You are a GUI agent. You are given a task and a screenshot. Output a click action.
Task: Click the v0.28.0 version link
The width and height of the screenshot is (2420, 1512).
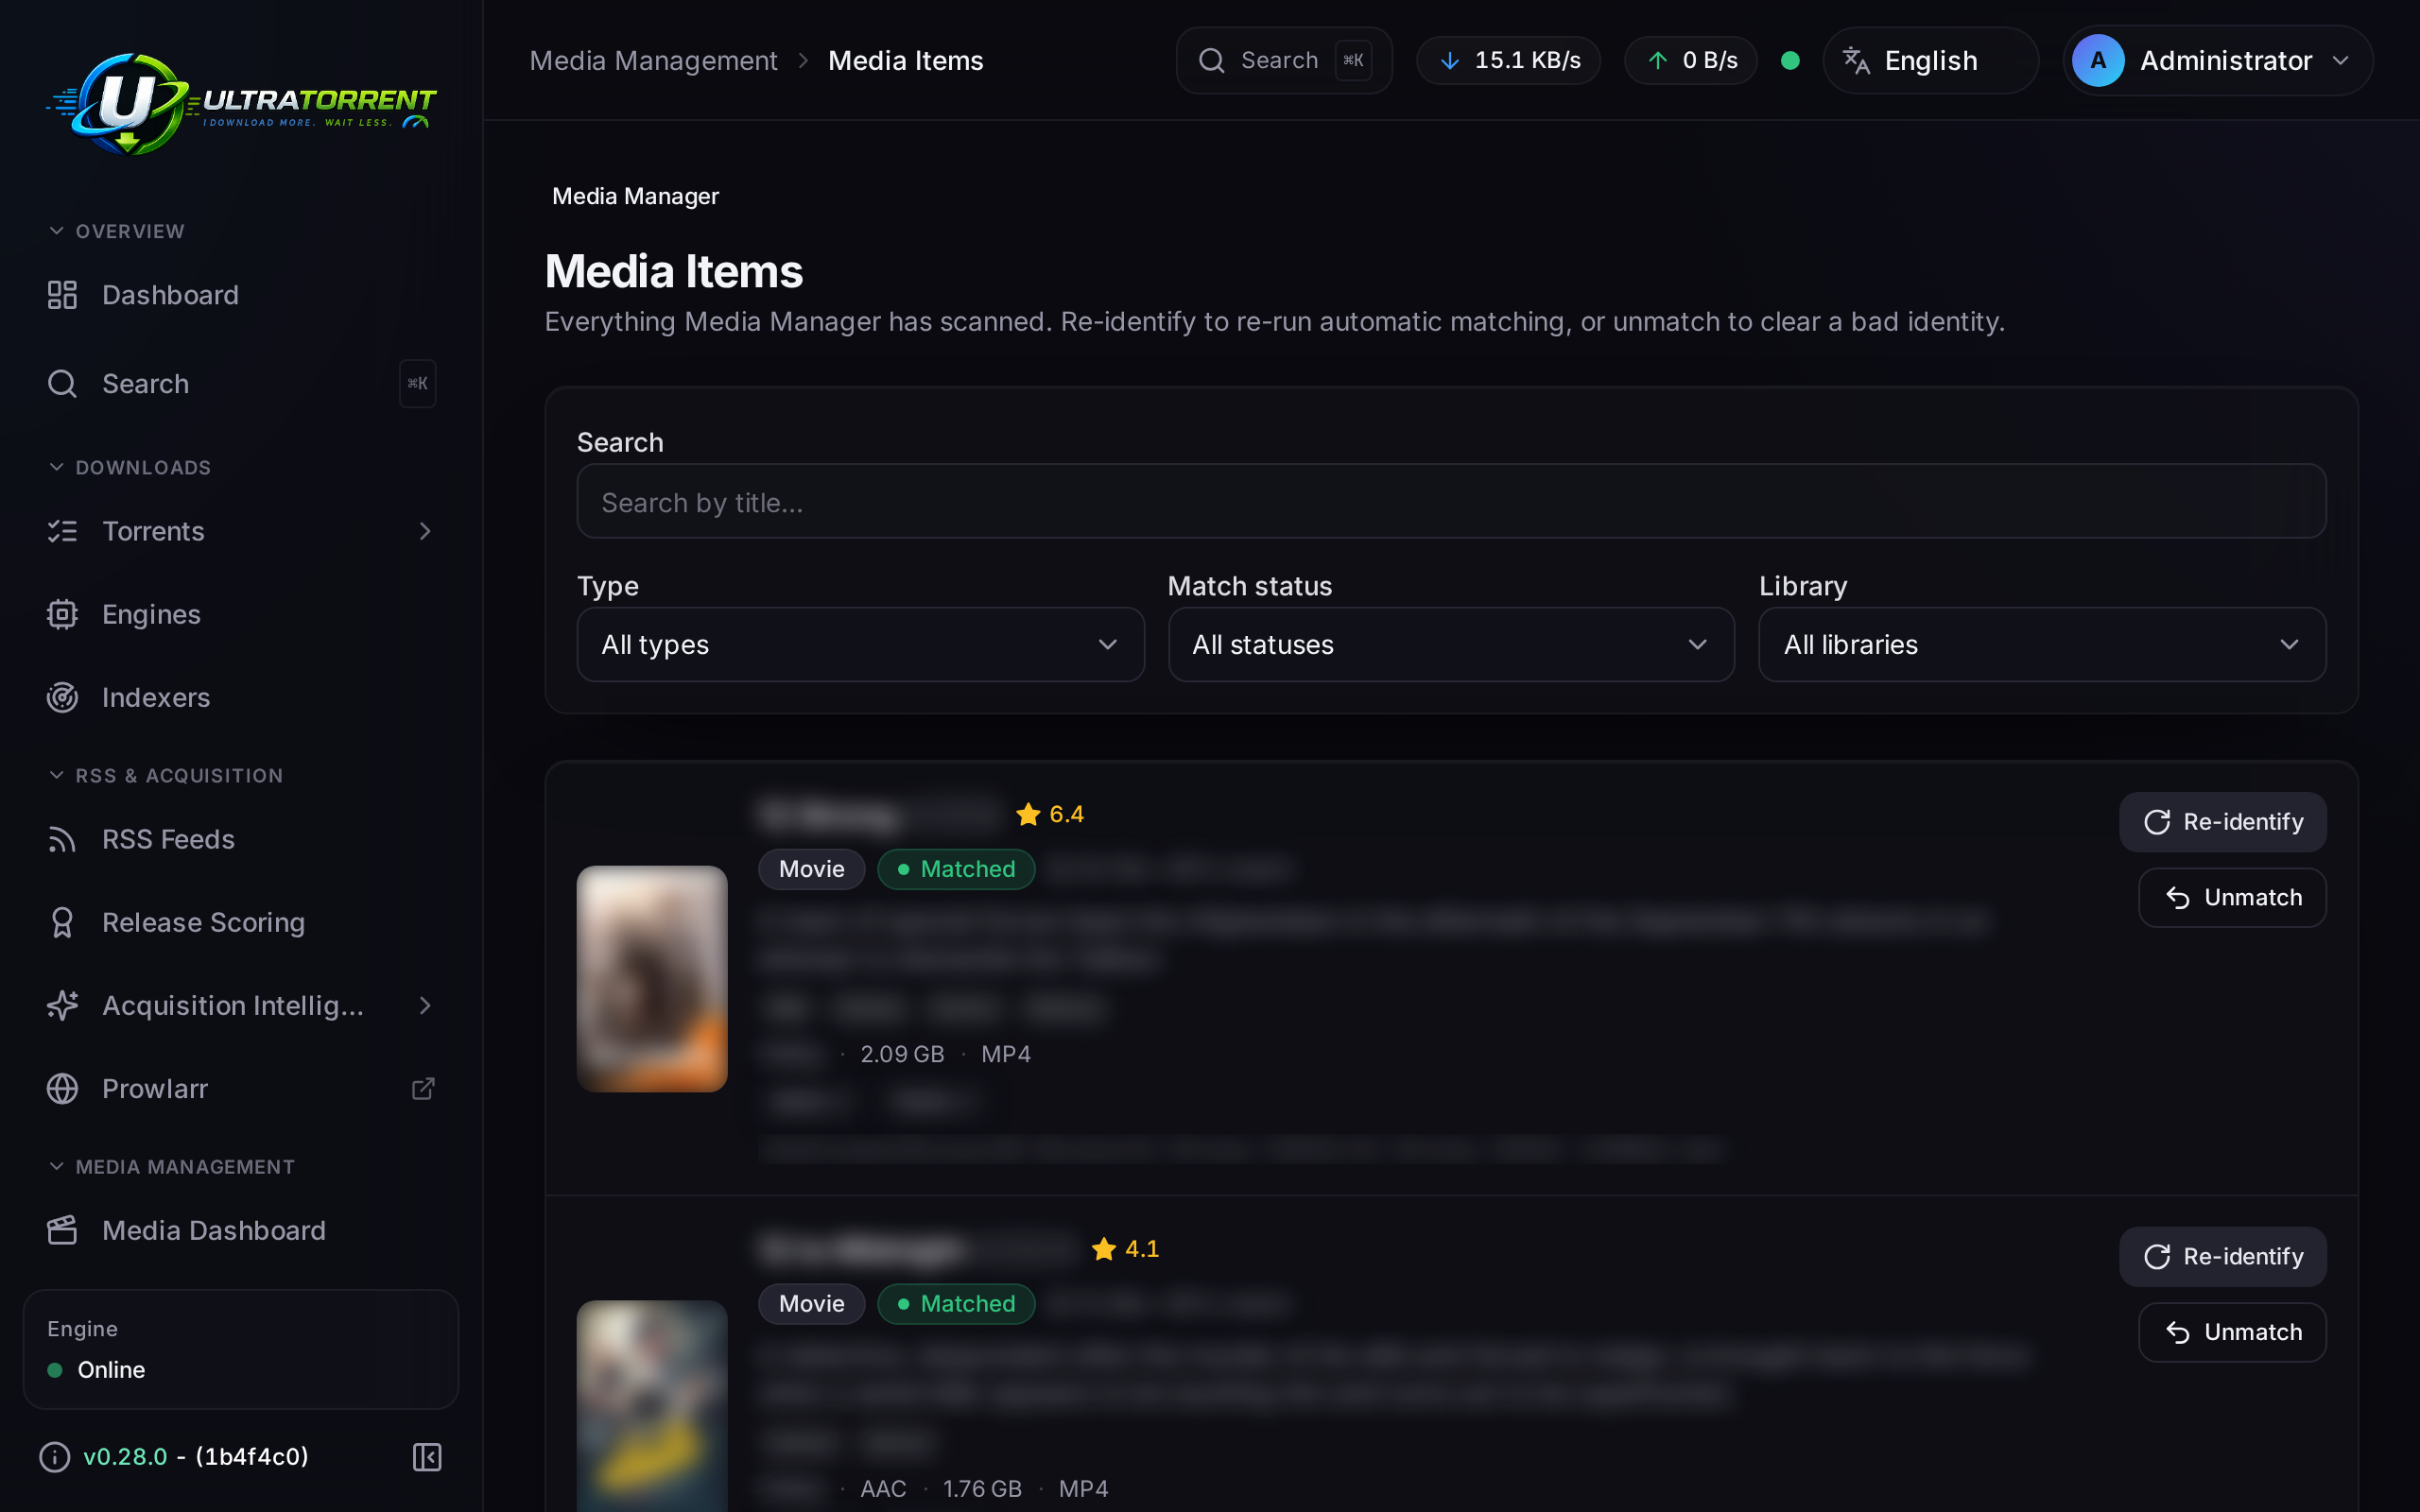(125, 1456)
